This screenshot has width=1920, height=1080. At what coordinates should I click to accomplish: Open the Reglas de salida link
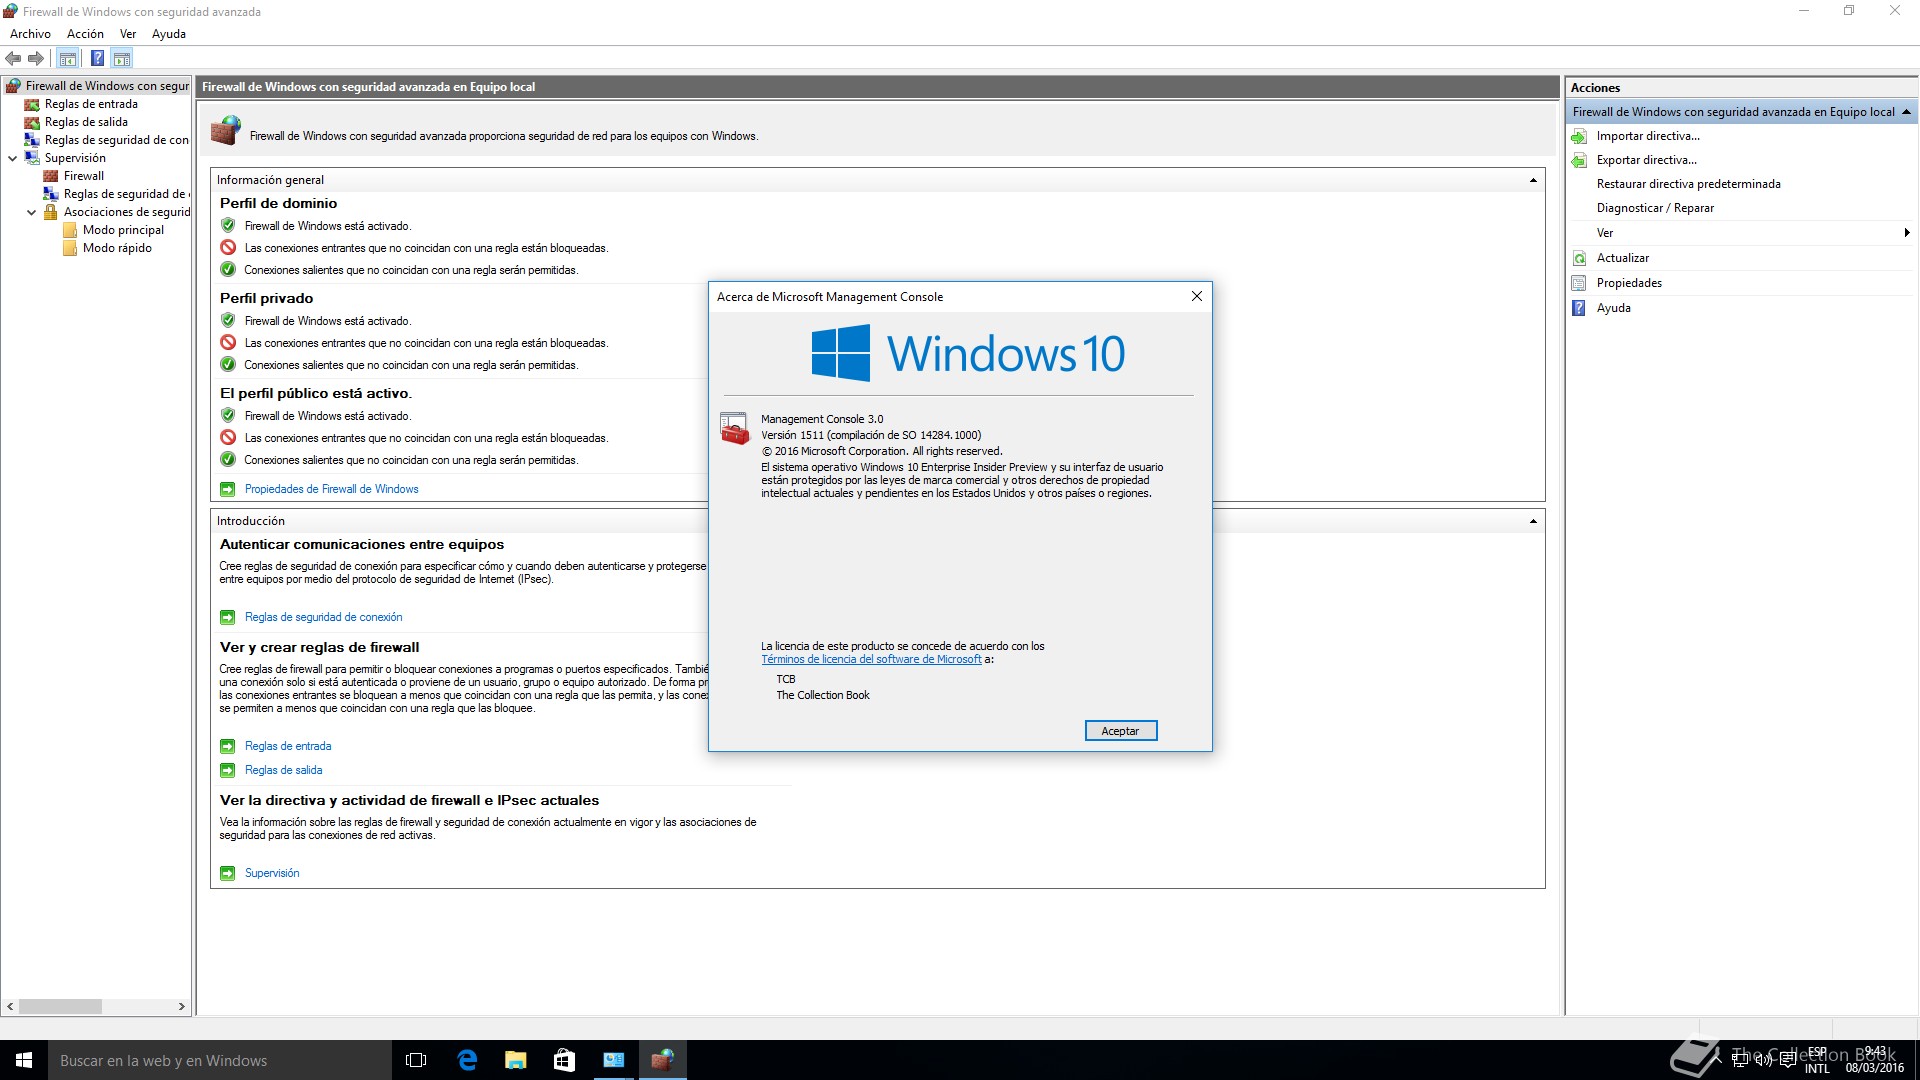(x=283, y=770)
